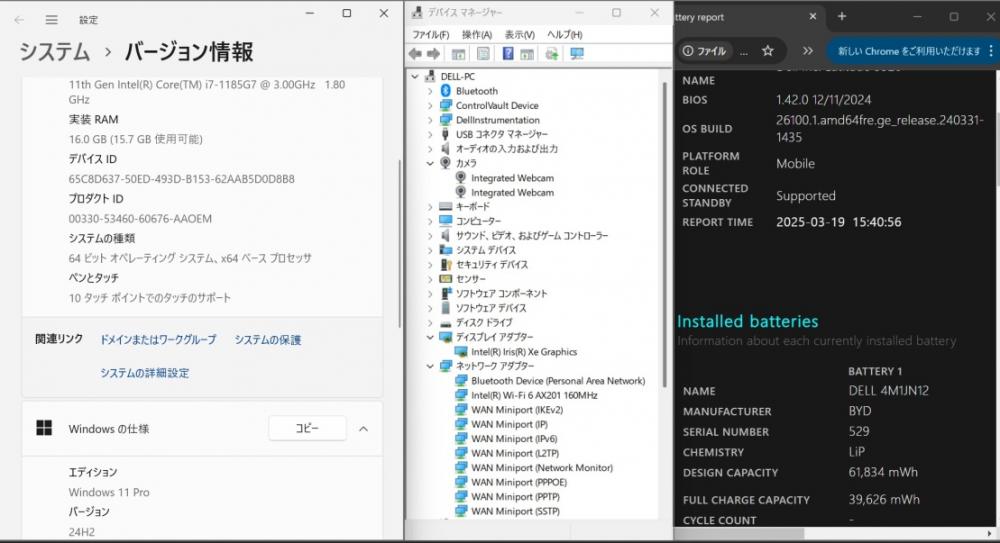Select WAN Miniport (Network Monitor)
The image size is (1000, 543).
pos(541,468)
